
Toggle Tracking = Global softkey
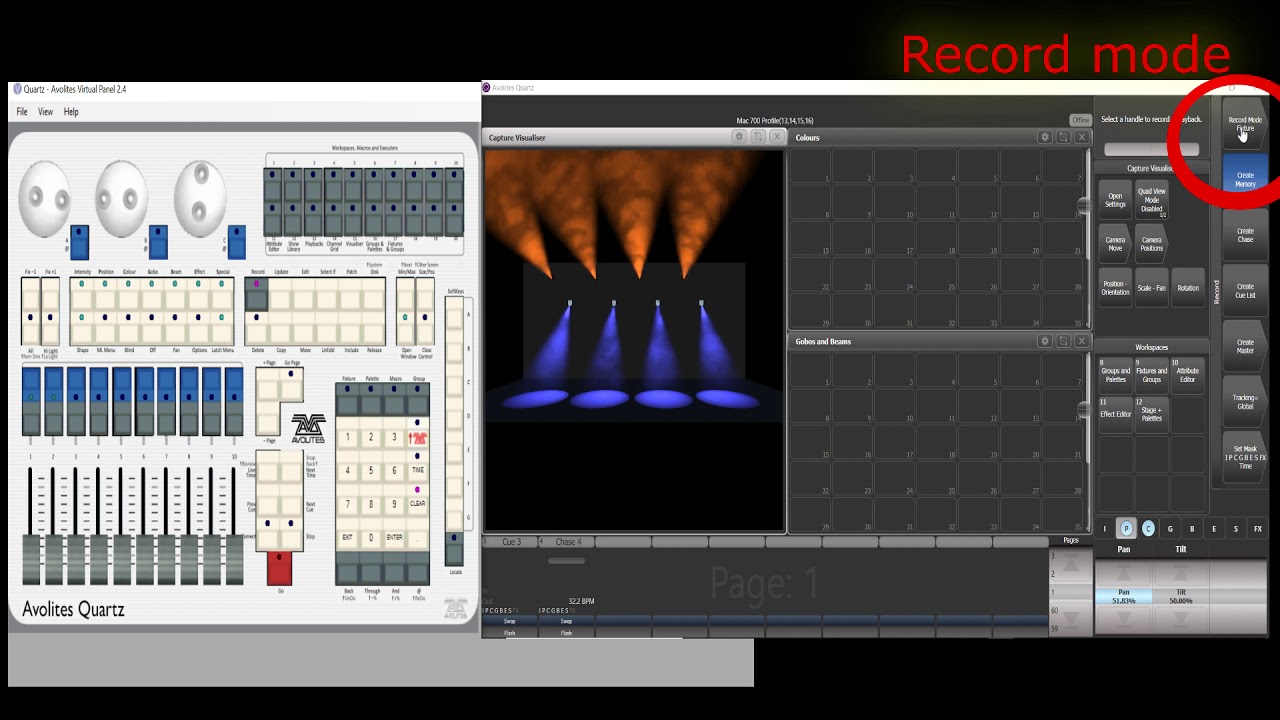pyautogui.click(x=1245, y=402)
